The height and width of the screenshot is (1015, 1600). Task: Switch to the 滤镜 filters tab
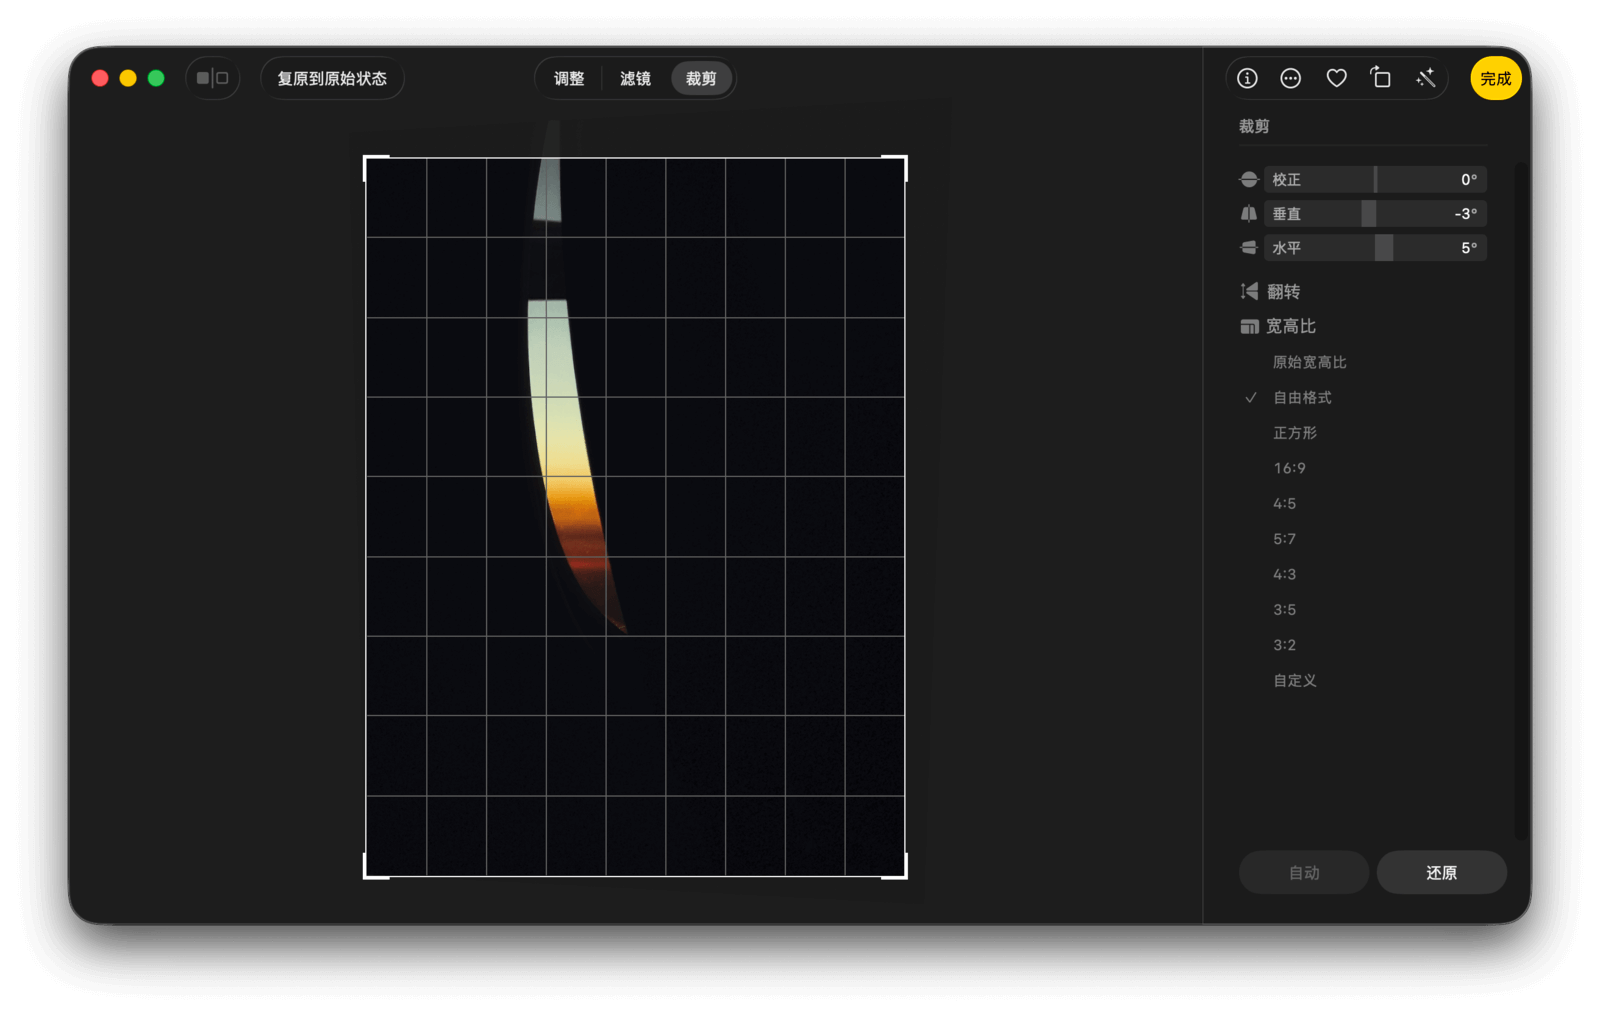pos(635,78)
